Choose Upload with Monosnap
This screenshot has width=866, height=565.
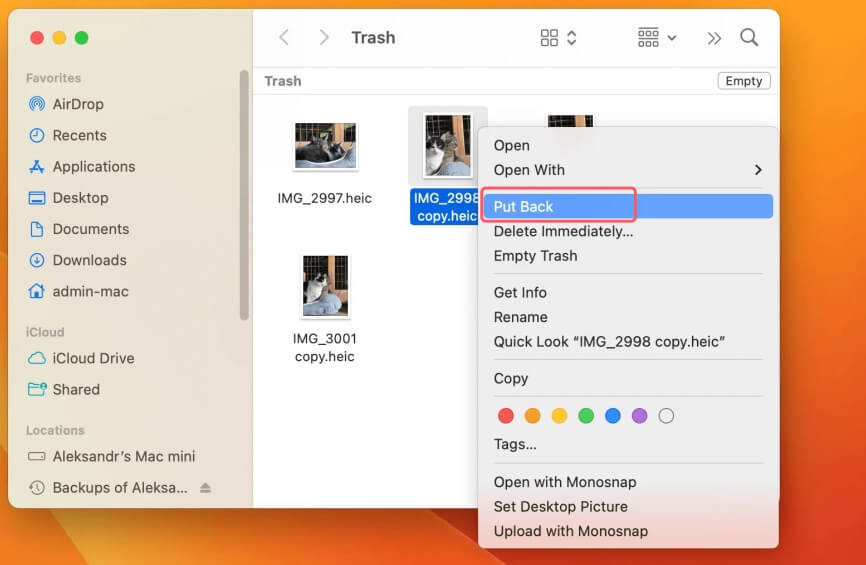pos(571,531)
